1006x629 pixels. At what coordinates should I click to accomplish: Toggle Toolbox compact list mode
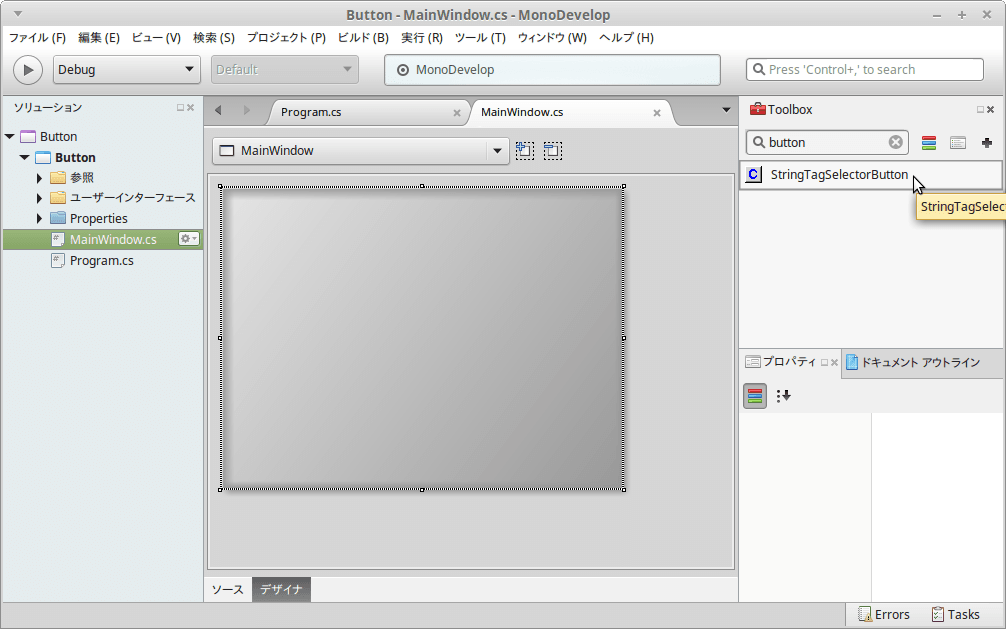(958, 142)
